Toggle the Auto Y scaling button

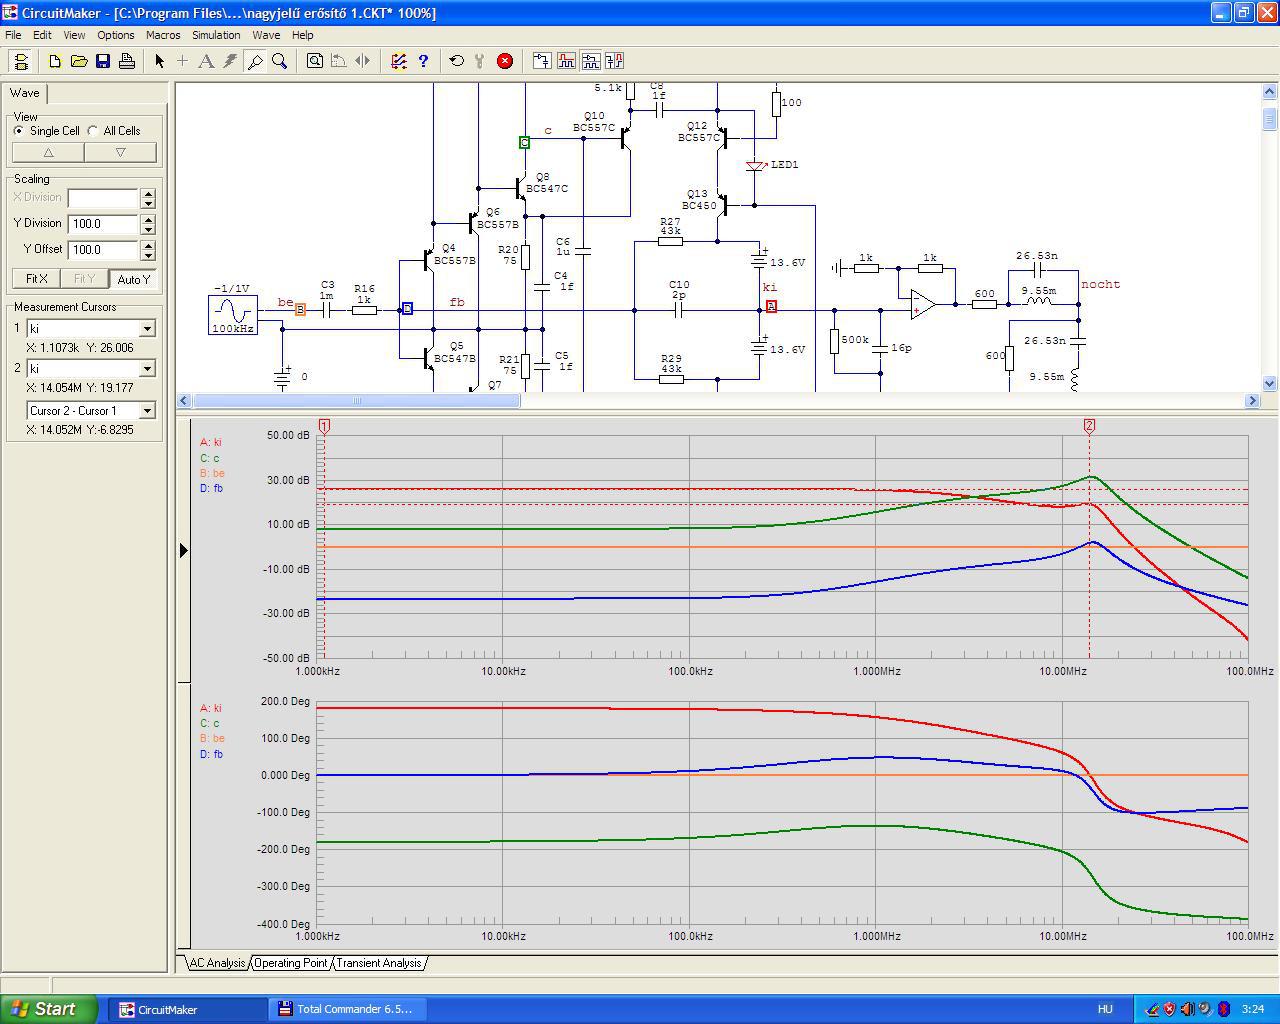[x=133, y=279]
